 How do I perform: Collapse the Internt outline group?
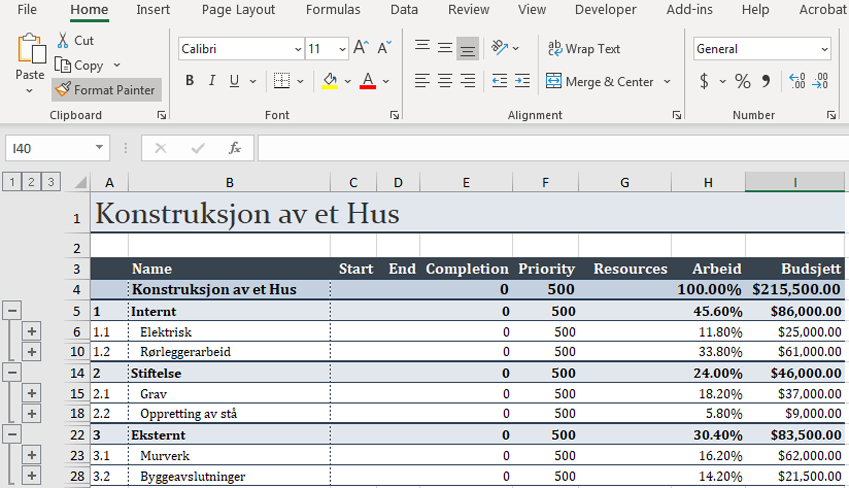[12, 311]
